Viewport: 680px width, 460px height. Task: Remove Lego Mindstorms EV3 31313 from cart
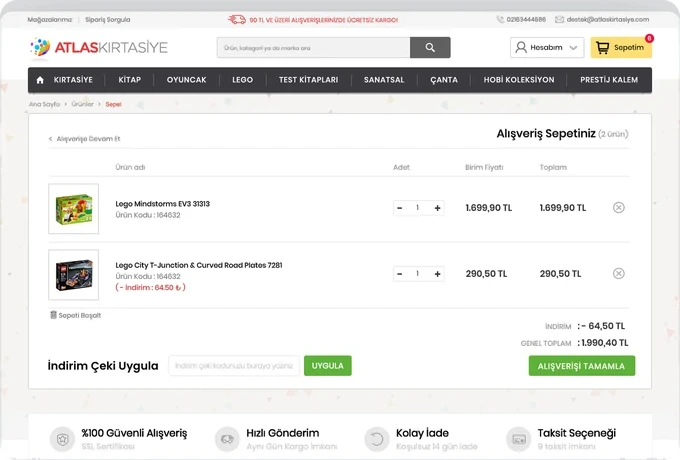click(618, 208)
